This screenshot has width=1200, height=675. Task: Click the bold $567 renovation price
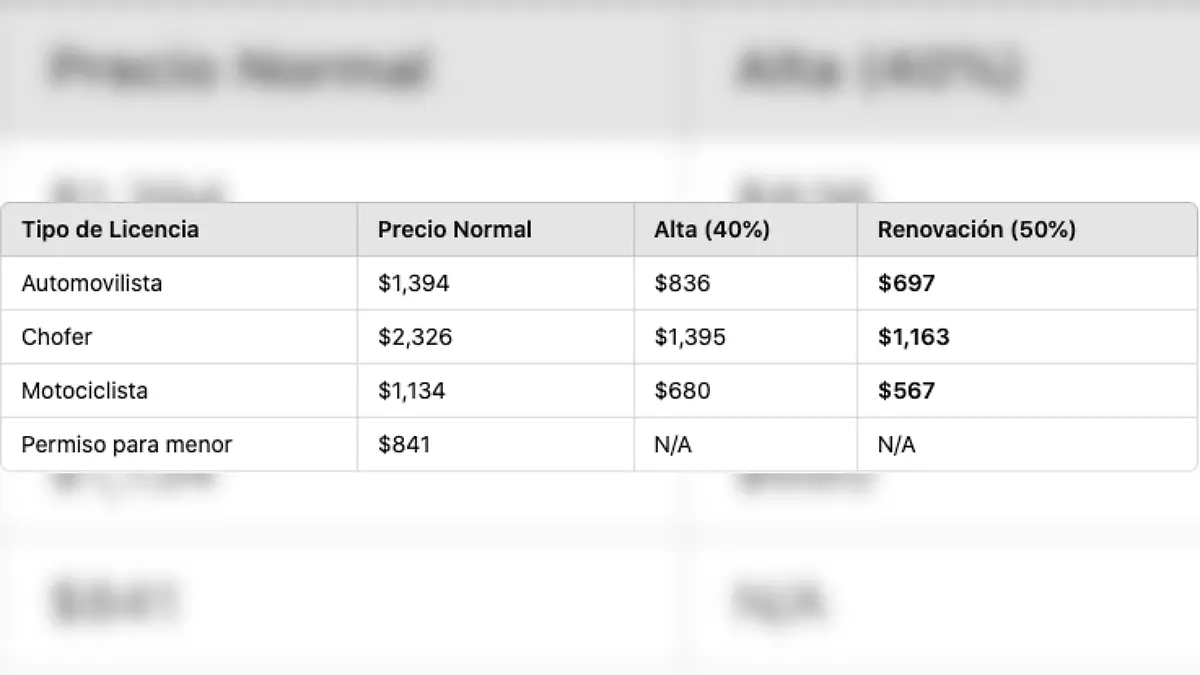pos(906,390)
